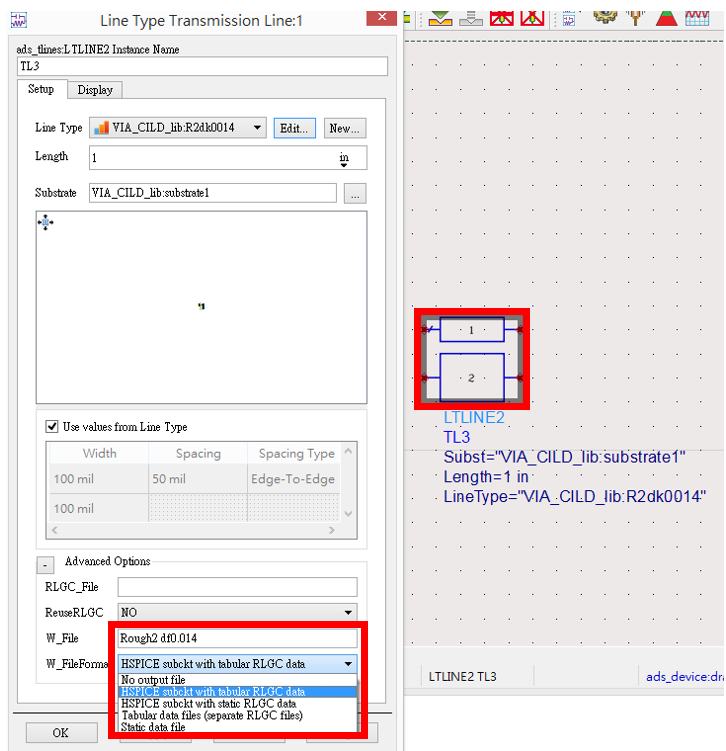Switch to the Display tab
Screen dimensions: 726x751
[x=95, y=90]
